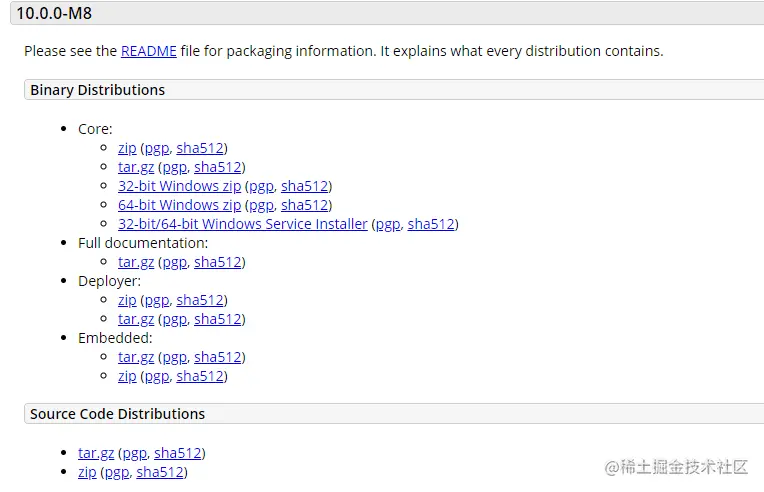Download the source code tar.gz
Viewport: 764px width, 492px height.
(96, 453)
